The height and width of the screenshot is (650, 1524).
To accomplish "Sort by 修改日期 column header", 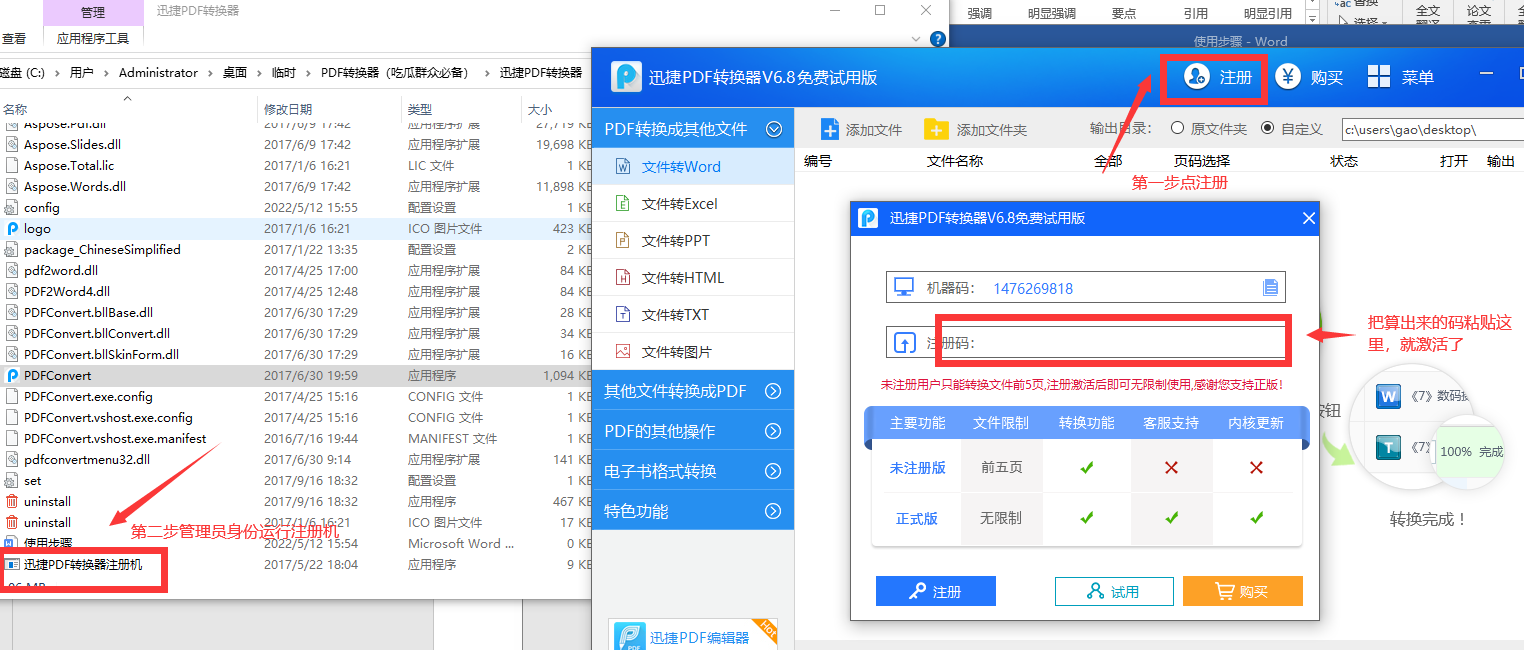I will click(x=288, y=109).
